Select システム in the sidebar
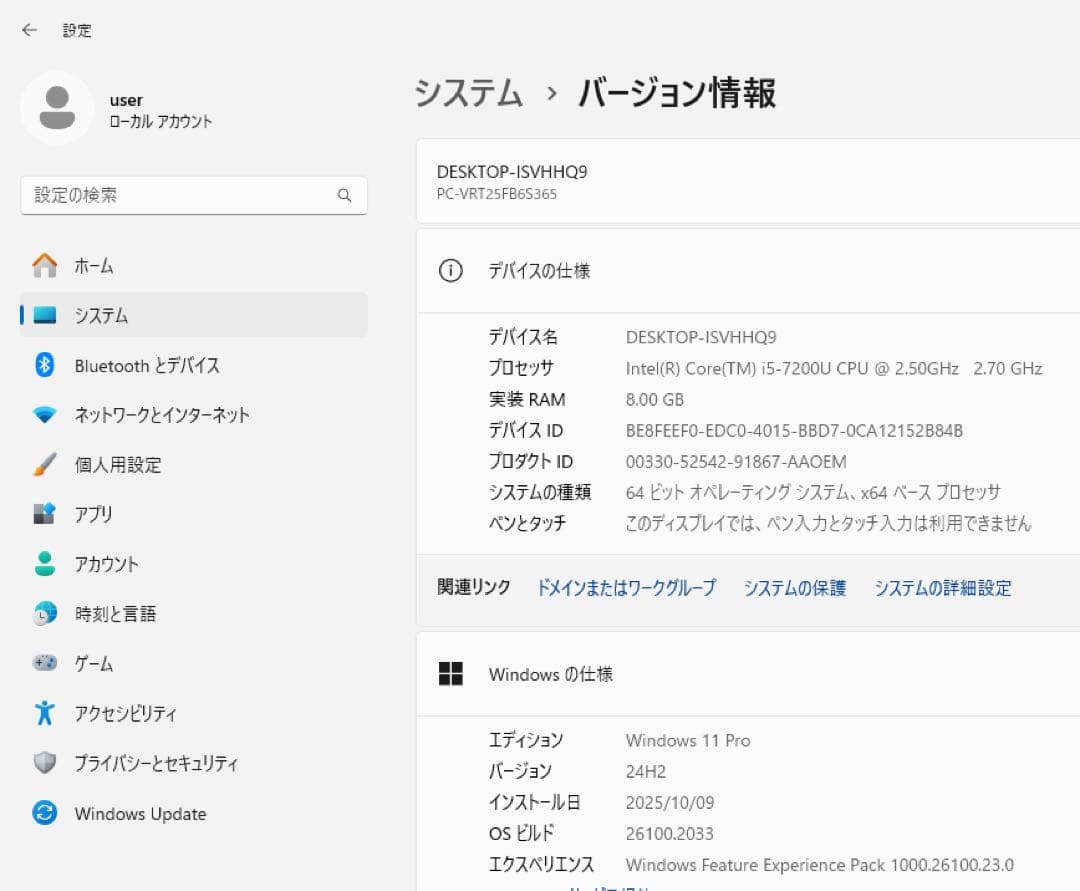Viewport: 1080px width, 891px height. point(194,315)
